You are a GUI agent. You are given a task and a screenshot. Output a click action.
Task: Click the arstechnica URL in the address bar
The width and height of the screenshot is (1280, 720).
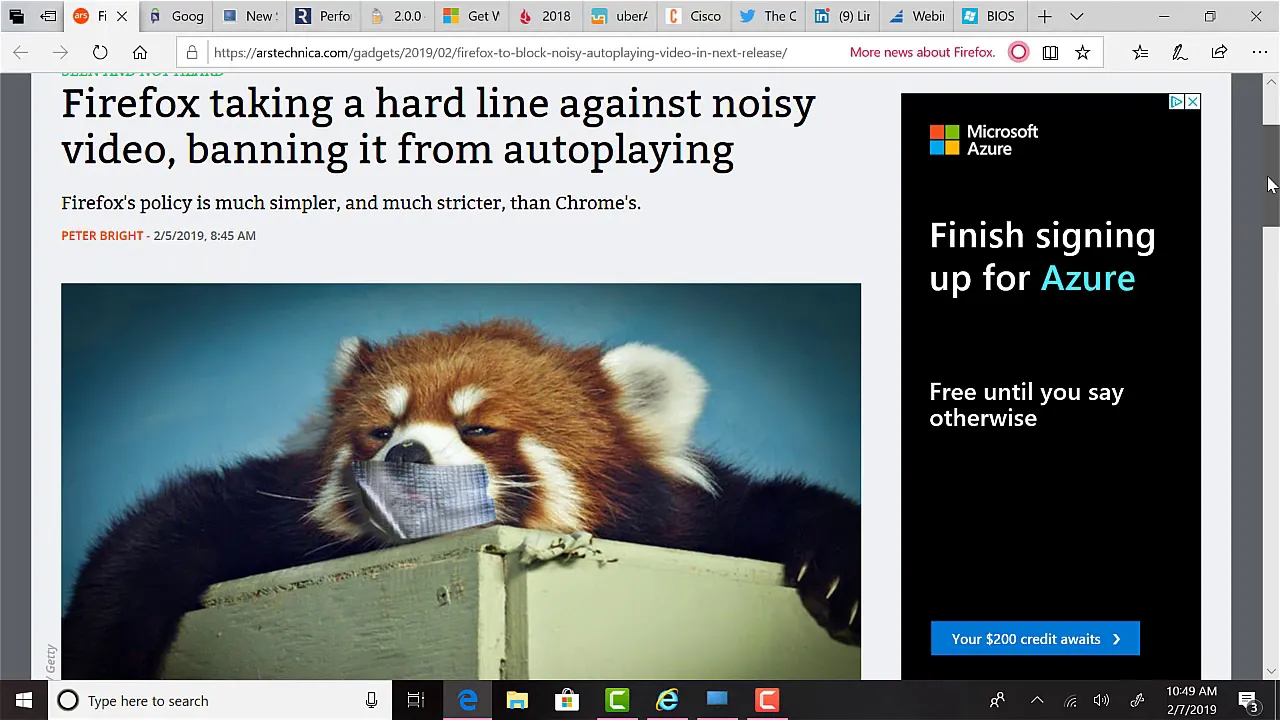(500, 52)
